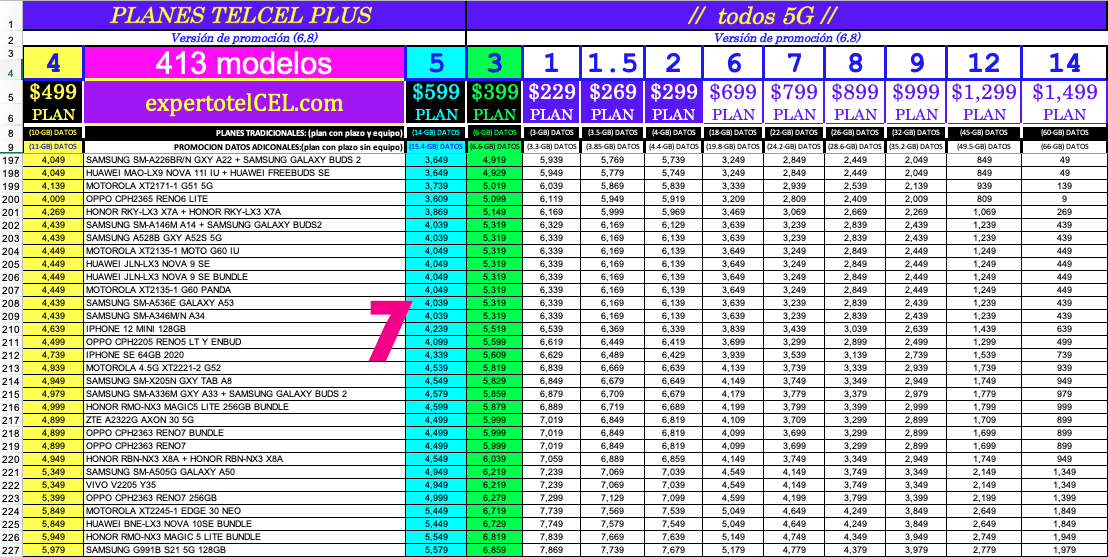Select row header number 220
1108x557 pixels.
click(x=11, y=459)
